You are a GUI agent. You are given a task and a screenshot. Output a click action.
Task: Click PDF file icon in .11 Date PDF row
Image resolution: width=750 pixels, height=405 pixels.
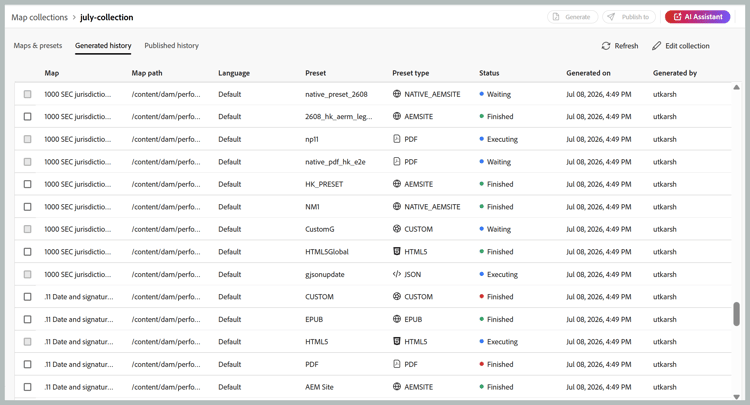pos(397,364)
